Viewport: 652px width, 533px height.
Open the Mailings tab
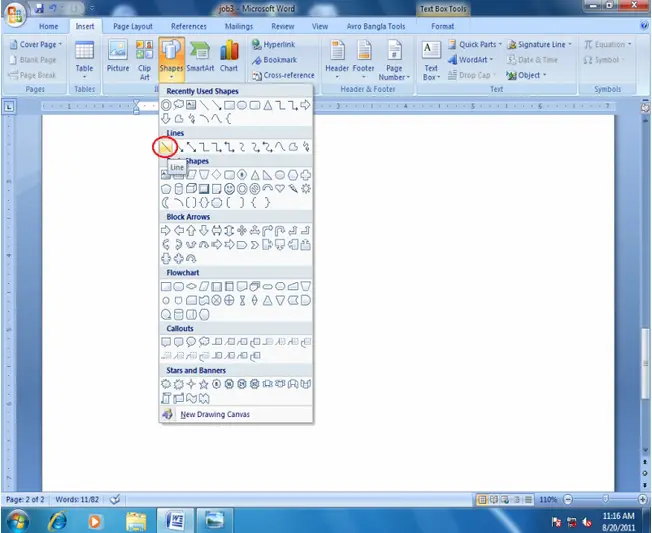239,26
